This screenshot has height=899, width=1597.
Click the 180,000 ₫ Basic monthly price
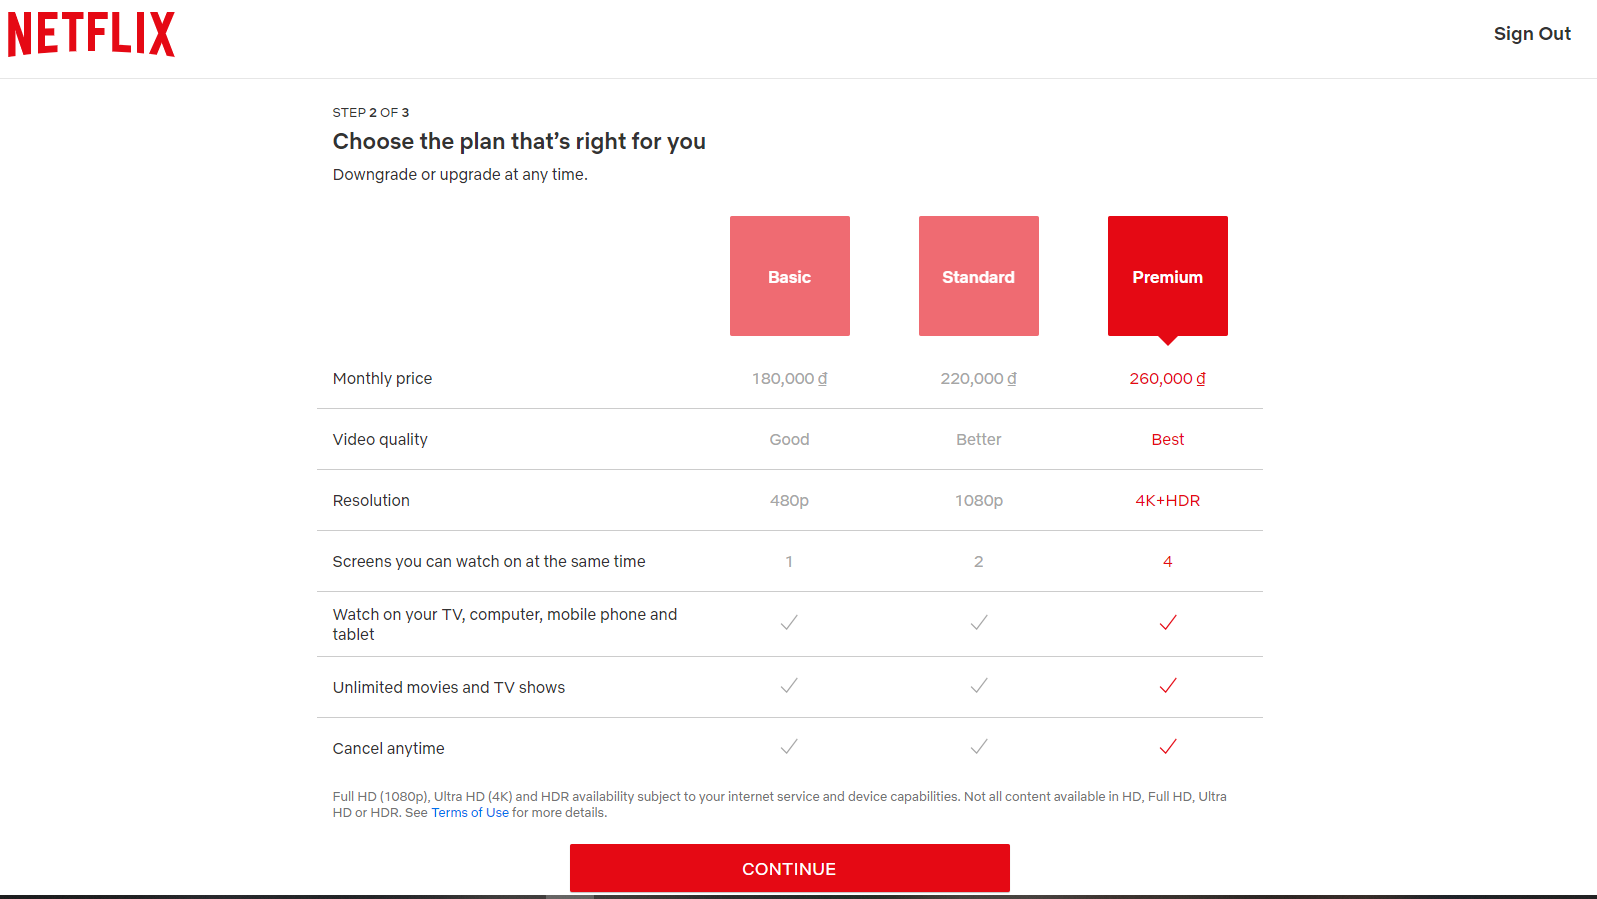789,379
